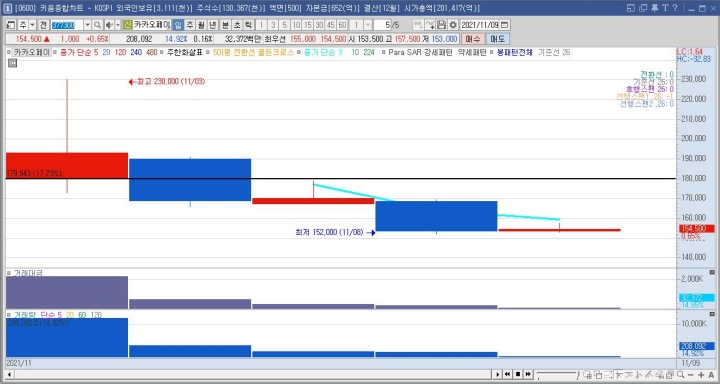The height and width of the screenshot is (384, 720).
Task: Click the stock code input field
Action: coord(67,25)
